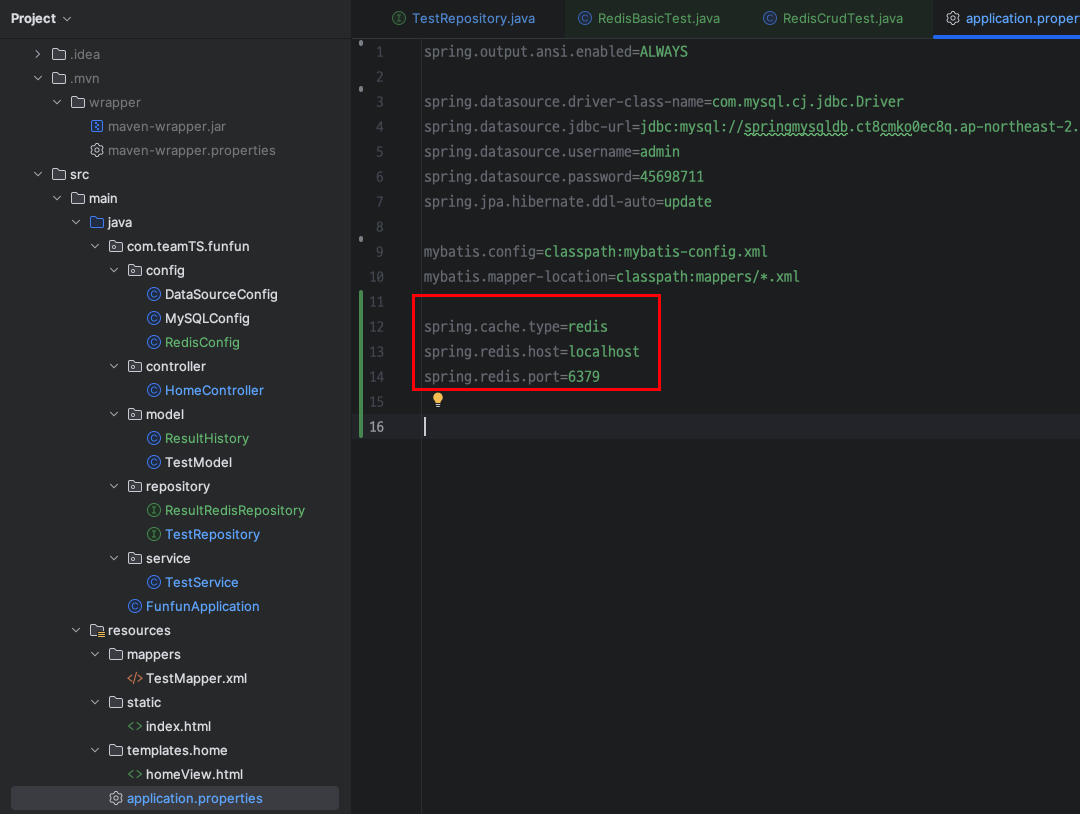
Task: Click TestRepository interface icon in tree
Action: (154, 534)
